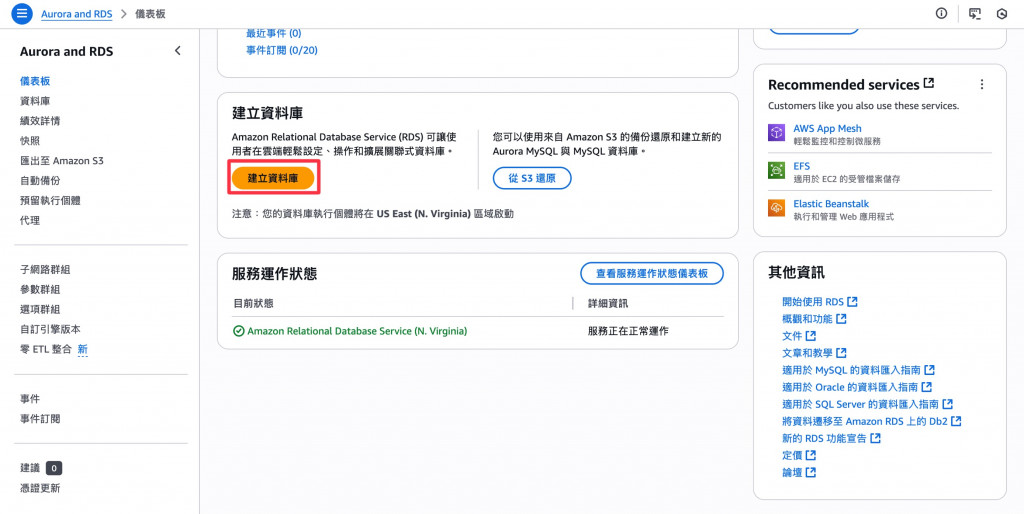The height and width of the screenshot is (514, 1024).
Task: Select 憑證更新 in the sidebar
Action: point(40,488)
